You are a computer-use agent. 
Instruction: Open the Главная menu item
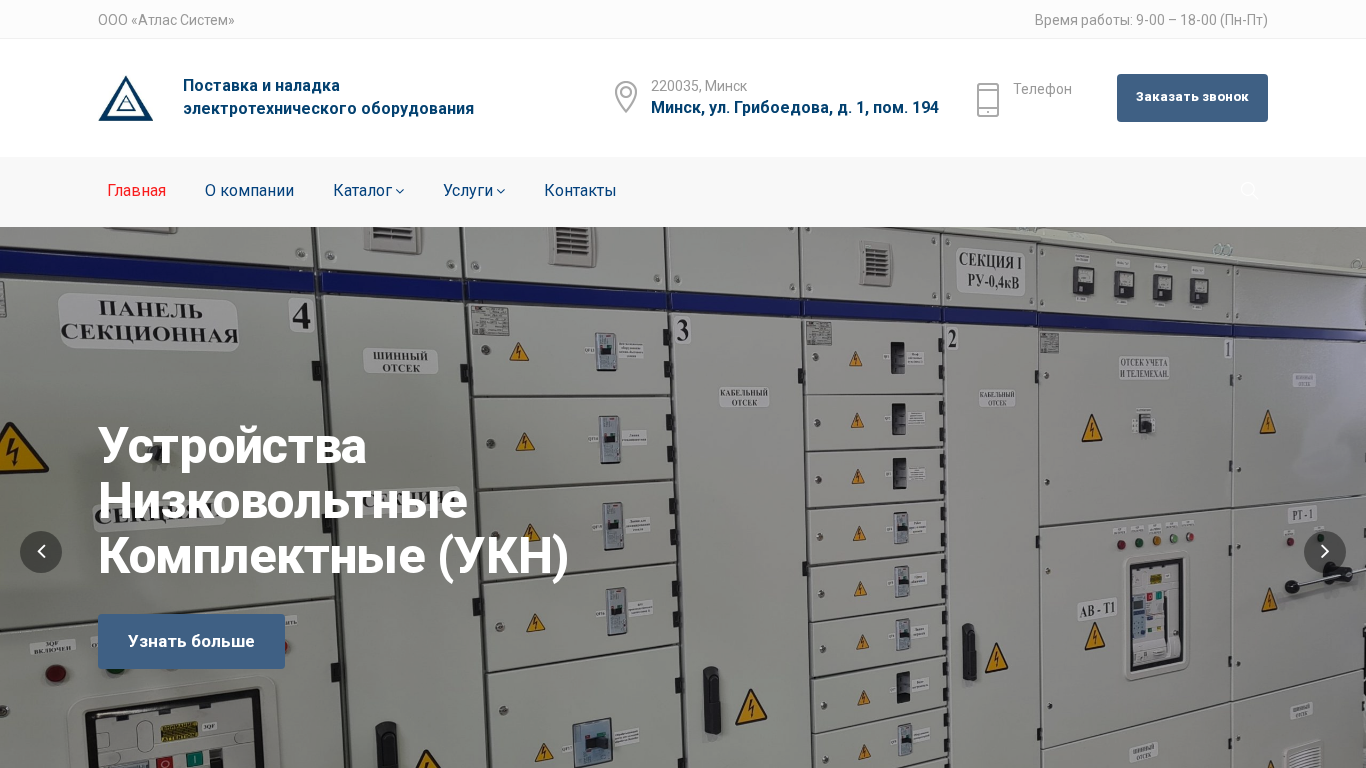point(137,191)
